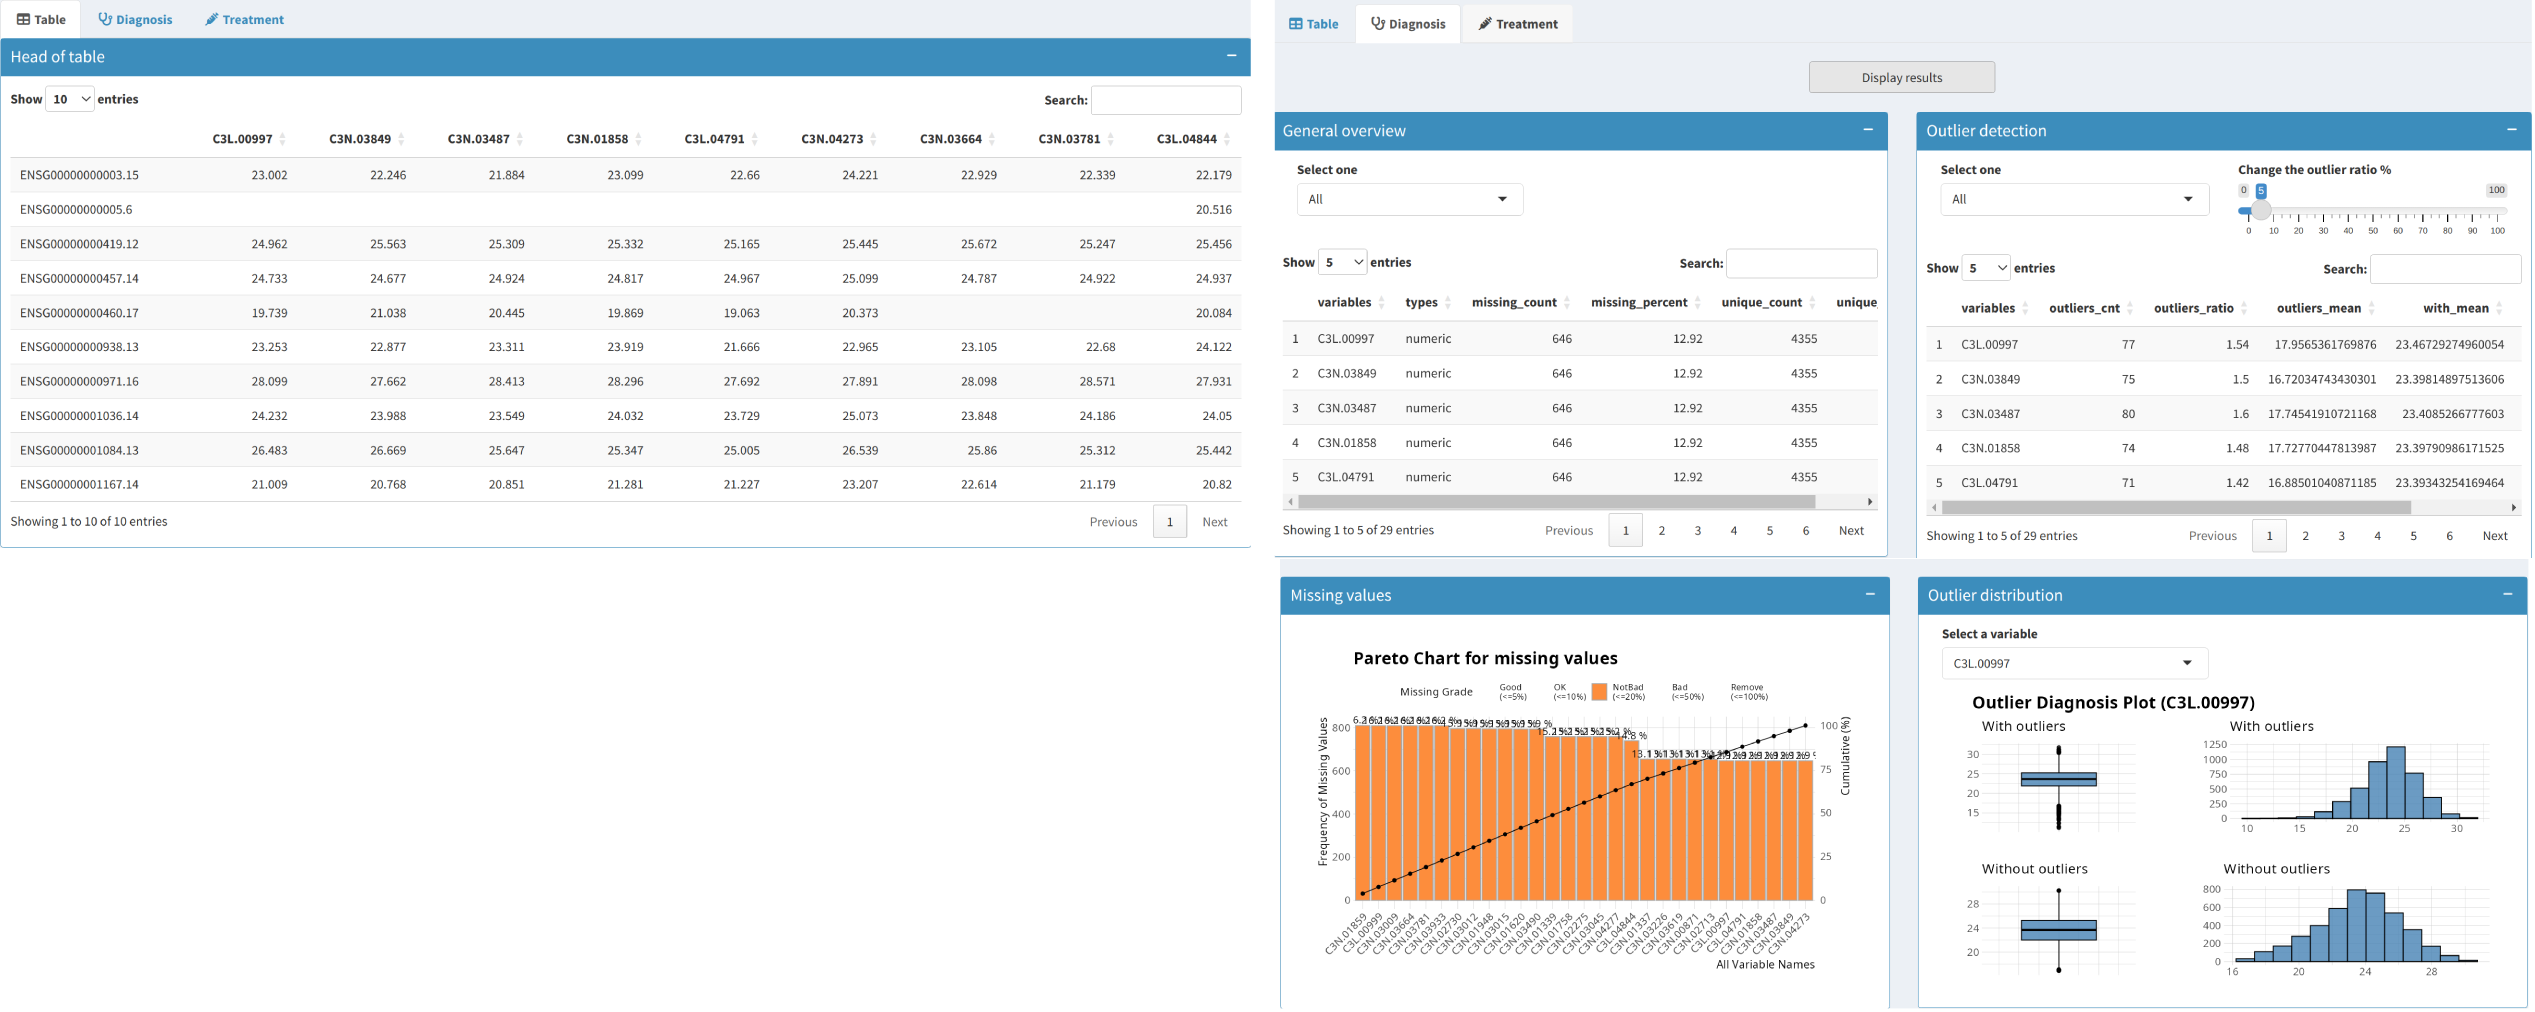Switch to the Table tab in right panel
Viewport: 2535px width, 1012px height.
[x=1313, y=24]
